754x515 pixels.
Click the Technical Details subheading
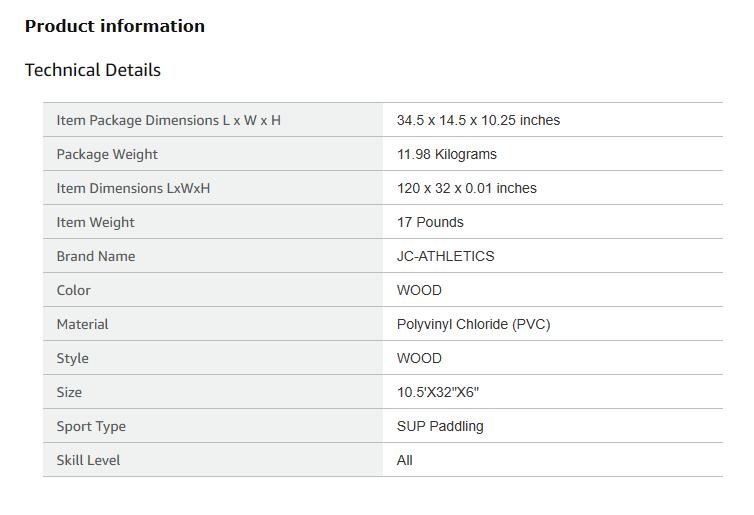[x=93, y=70]
